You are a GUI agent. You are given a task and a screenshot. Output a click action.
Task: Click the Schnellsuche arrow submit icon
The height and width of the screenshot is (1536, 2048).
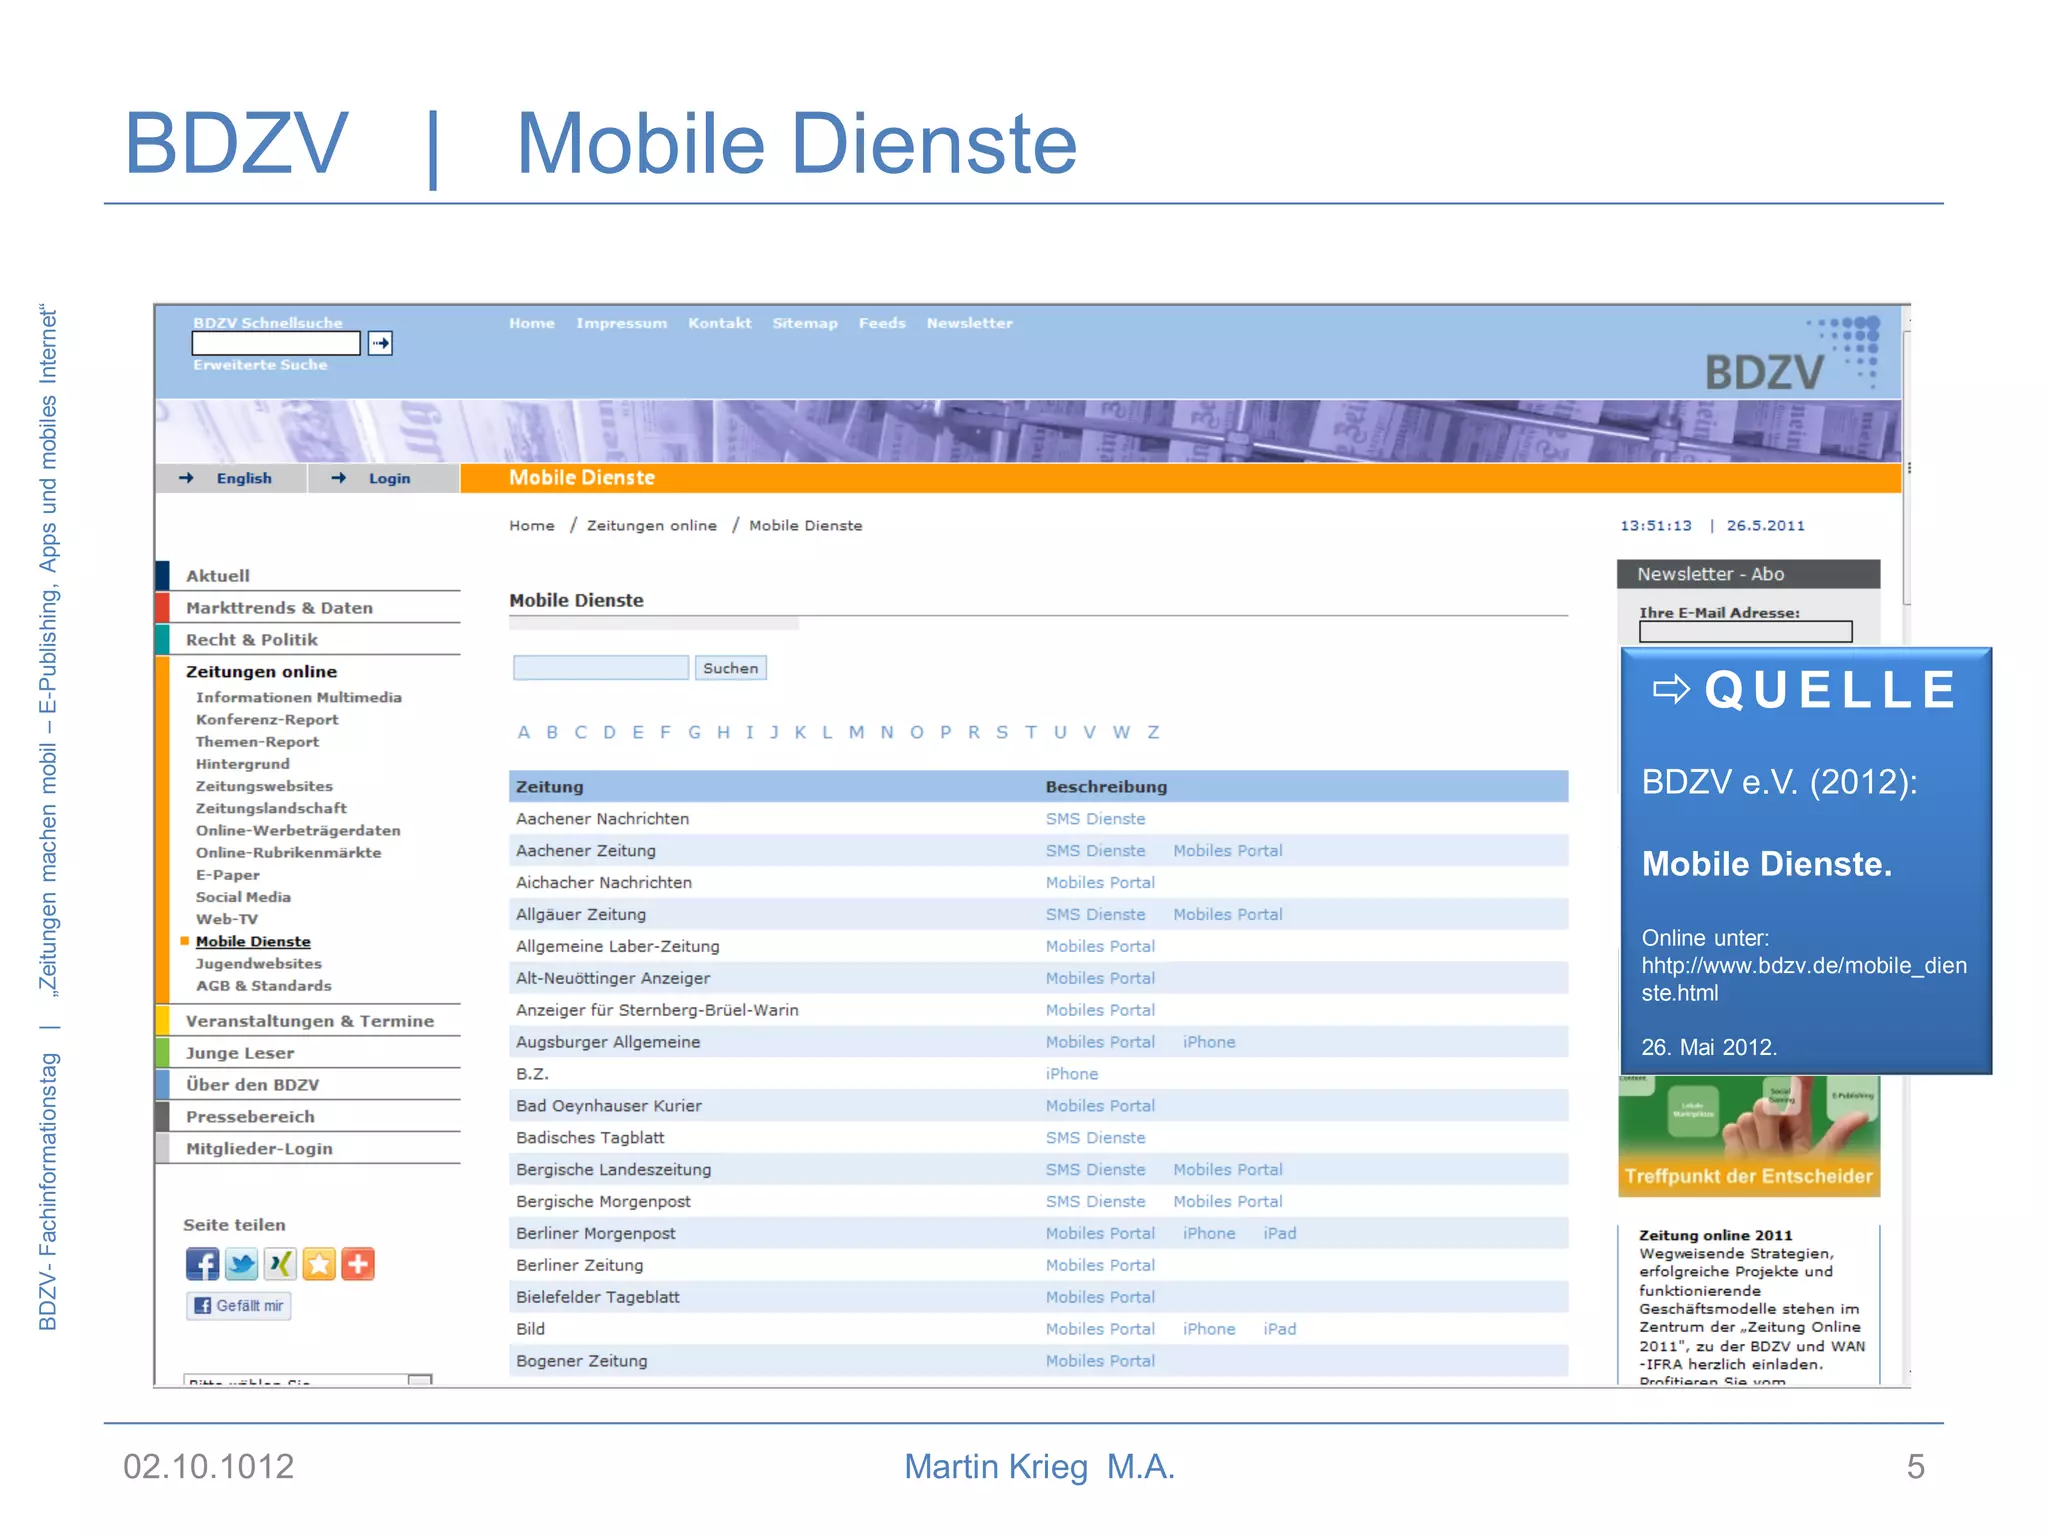coord(380,343)
